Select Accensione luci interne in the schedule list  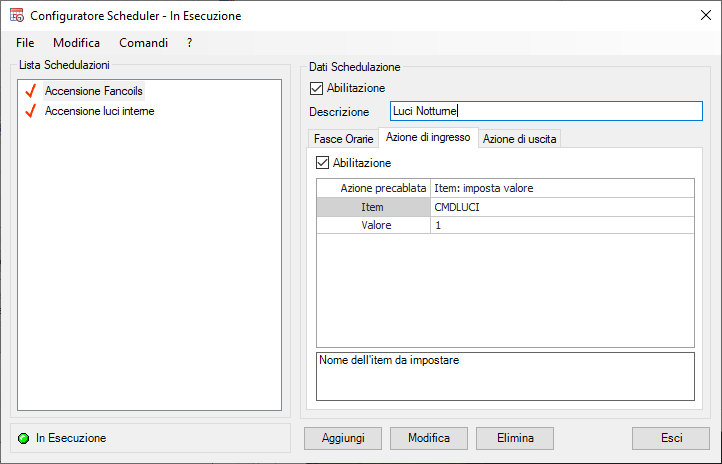pos(99,111)
